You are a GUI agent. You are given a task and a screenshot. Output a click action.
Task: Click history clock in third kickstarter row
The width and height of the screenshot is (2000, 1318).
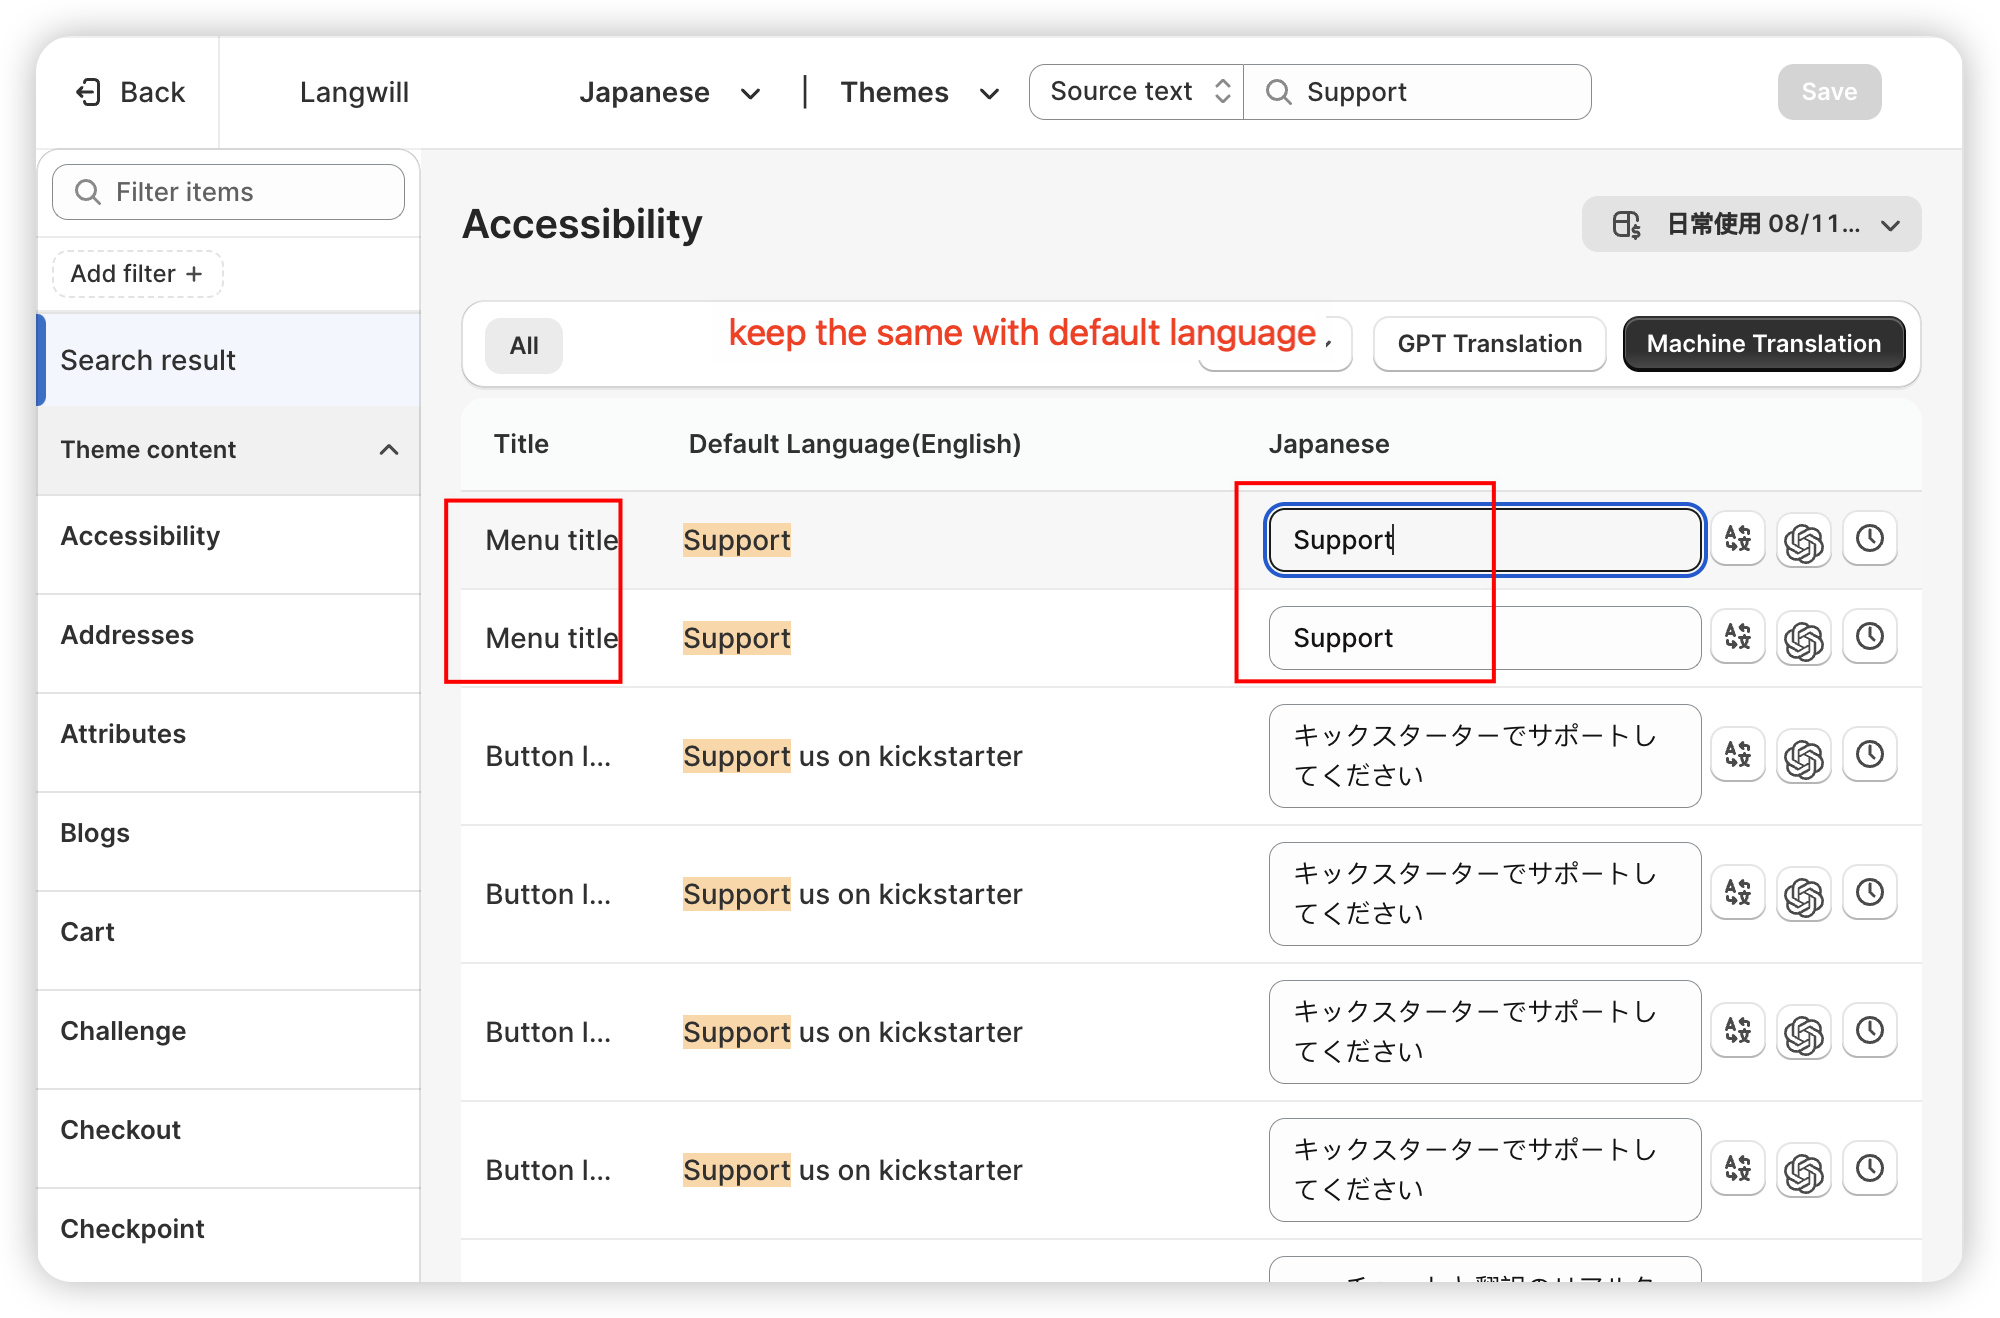tap(1870, 1031)
